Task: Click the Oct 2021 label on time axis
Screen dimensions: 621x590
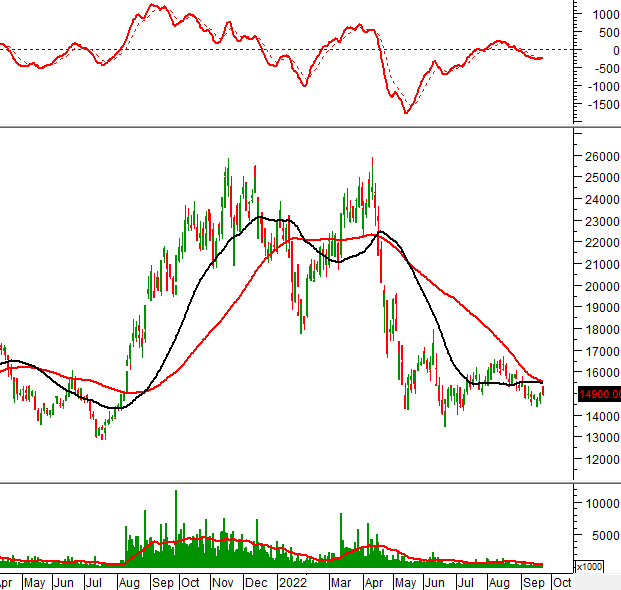Action: pos(190,582)
